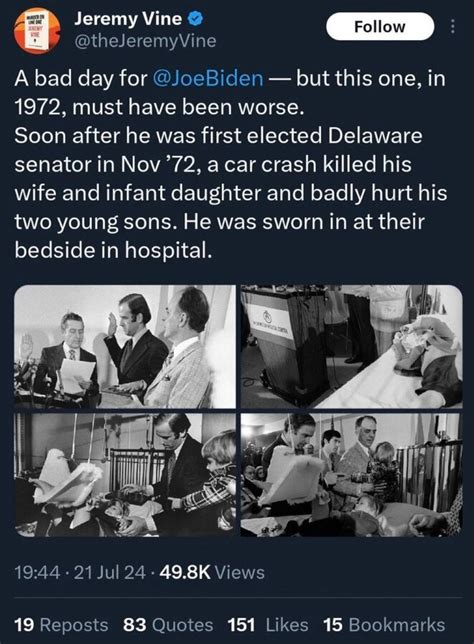Click the 19:44 post timestamp
474x644 pixels.
coord(37,572)
